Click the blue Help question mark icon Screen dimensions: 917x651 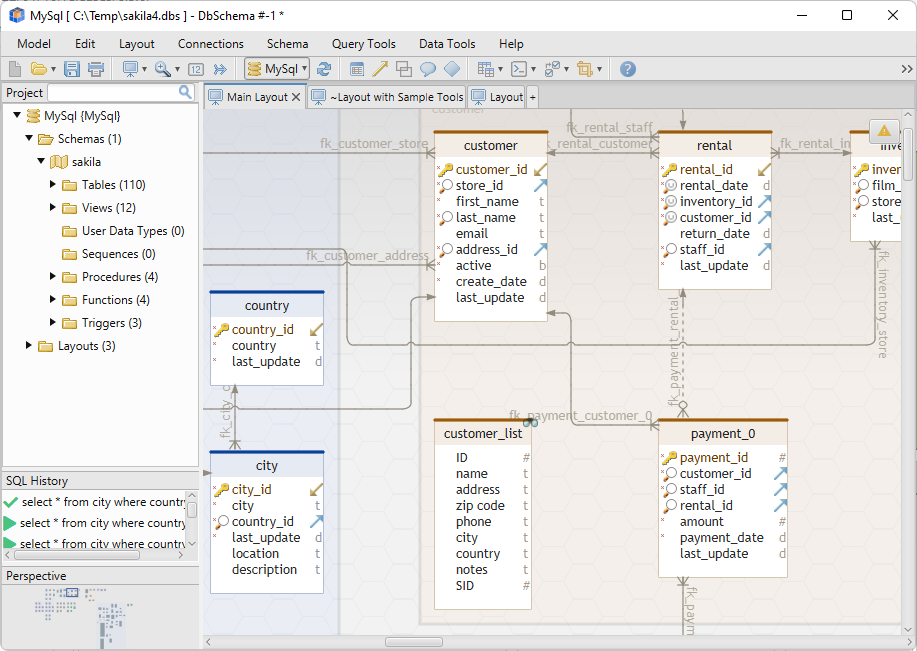tap(628, 69)
